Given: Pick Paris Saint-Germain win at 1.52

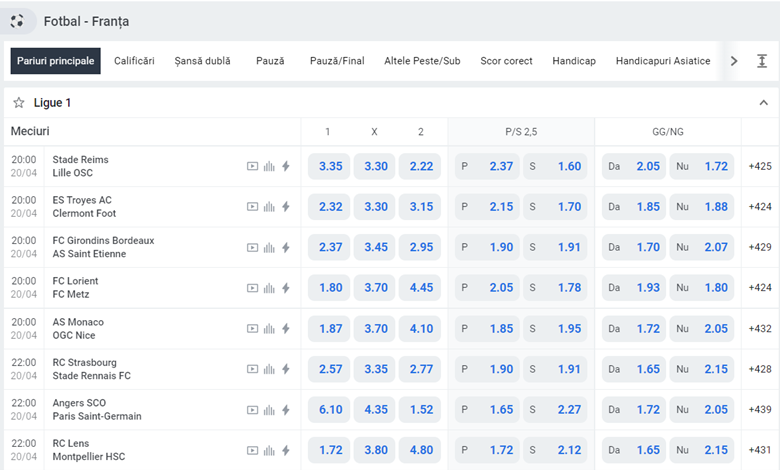Looking at the screenshot, I should (x=420, y=410).
